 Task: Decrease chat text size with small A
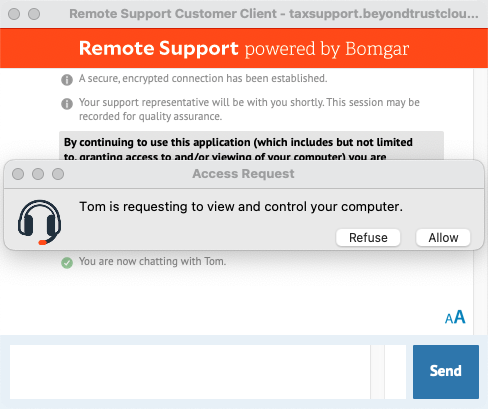[449, 319]
